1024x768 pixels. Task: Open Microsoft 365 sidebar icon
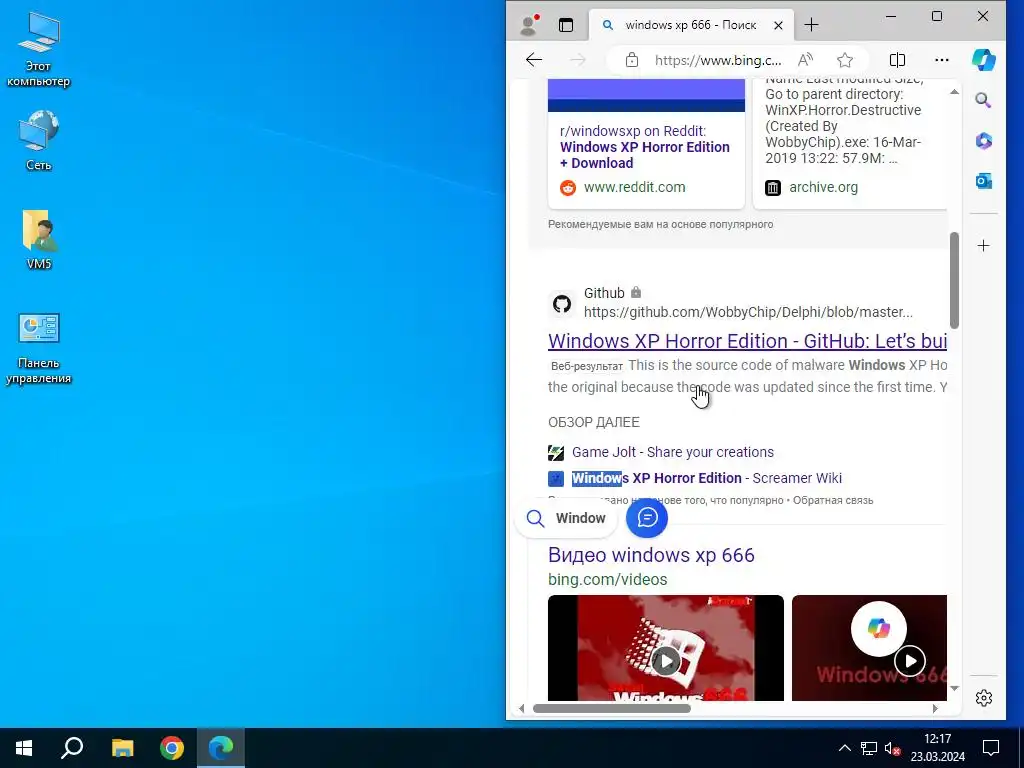pyautogui.click(x=984, y=140)
